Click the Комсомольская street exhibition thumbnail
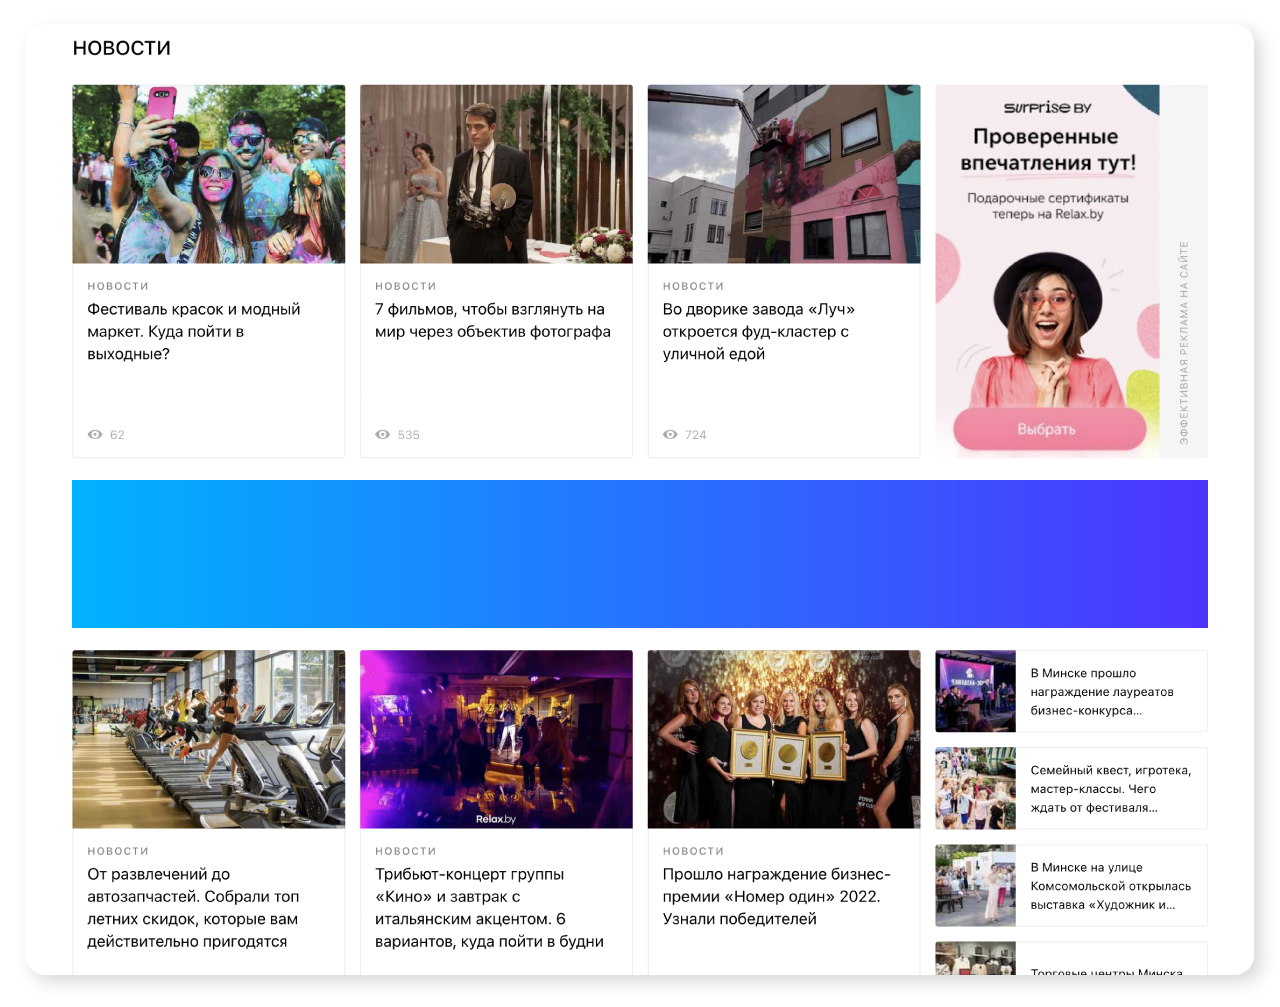1280x1007 pixels. 976,886
